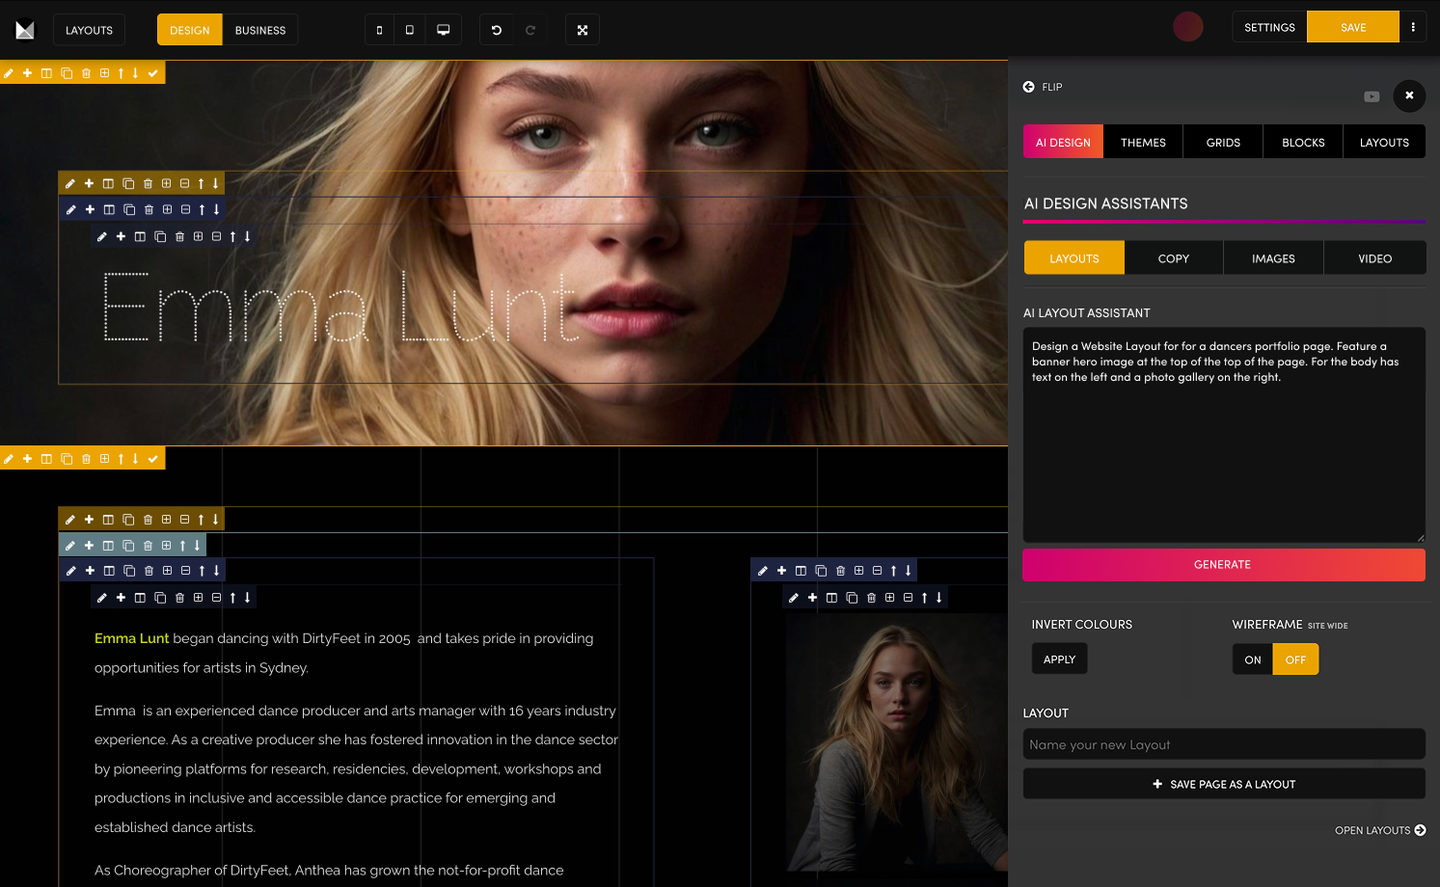Open the Layouts menu in top bar
Screen dimensions: 1440x887
point(89,30)
